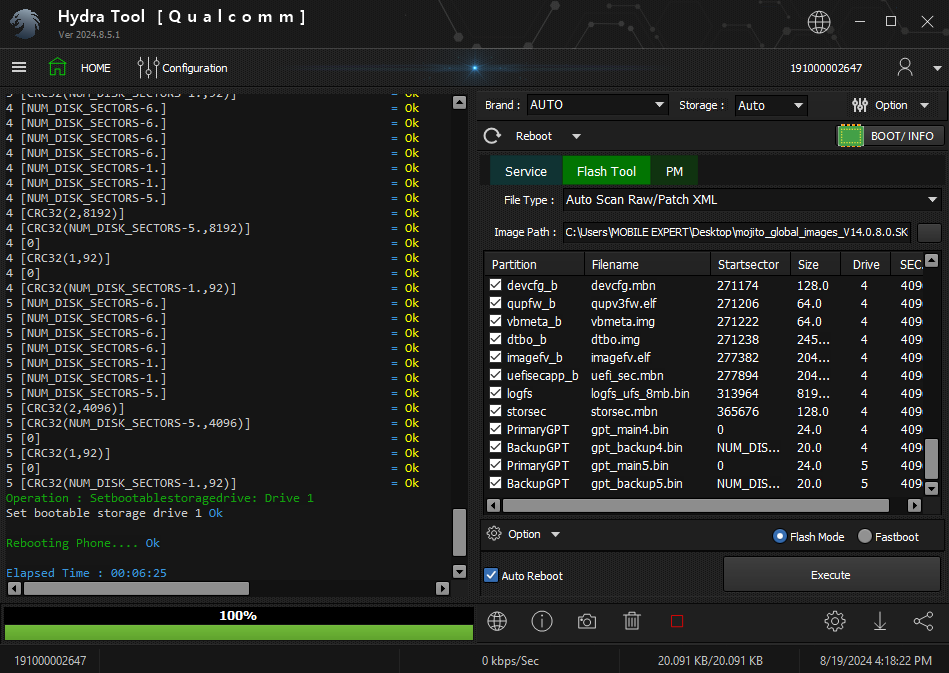
Task: Click browse button beside Image Path
Action: pos(929,232)
